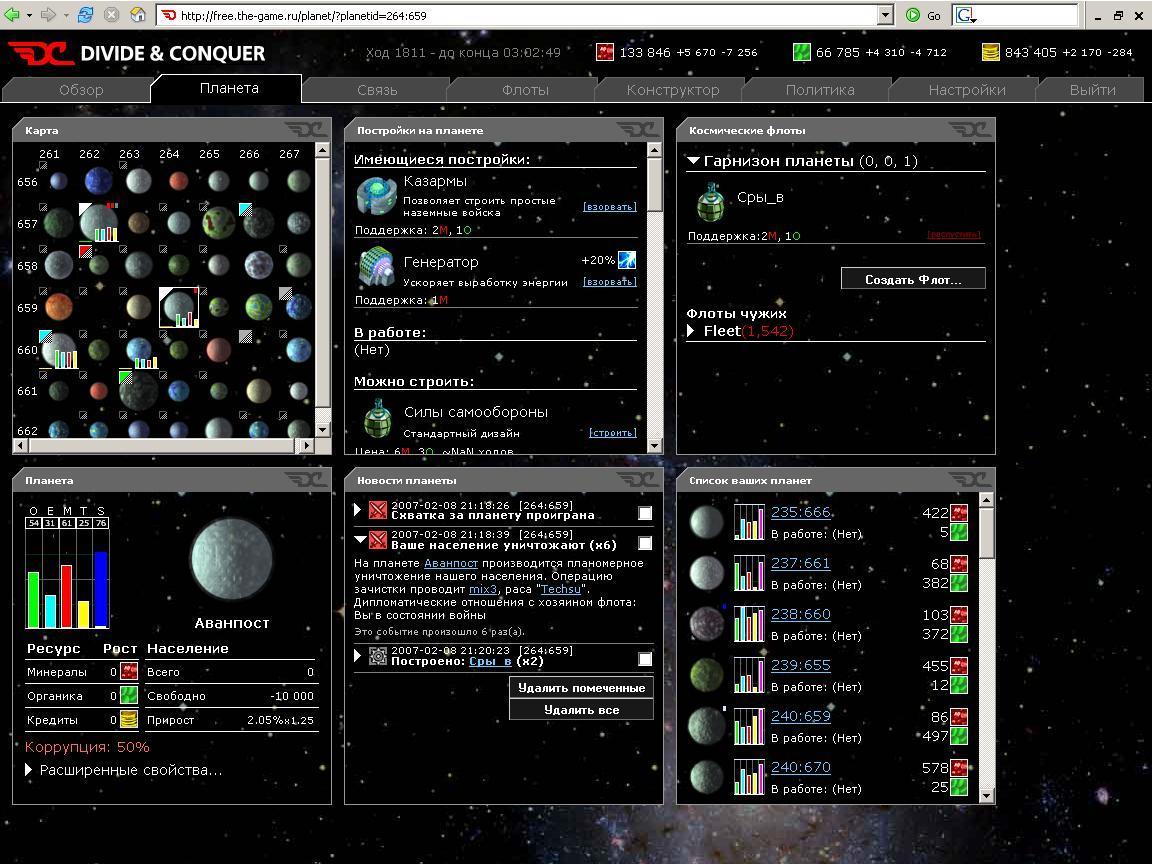Click the Казармы barracks building icon

[377, 197]
